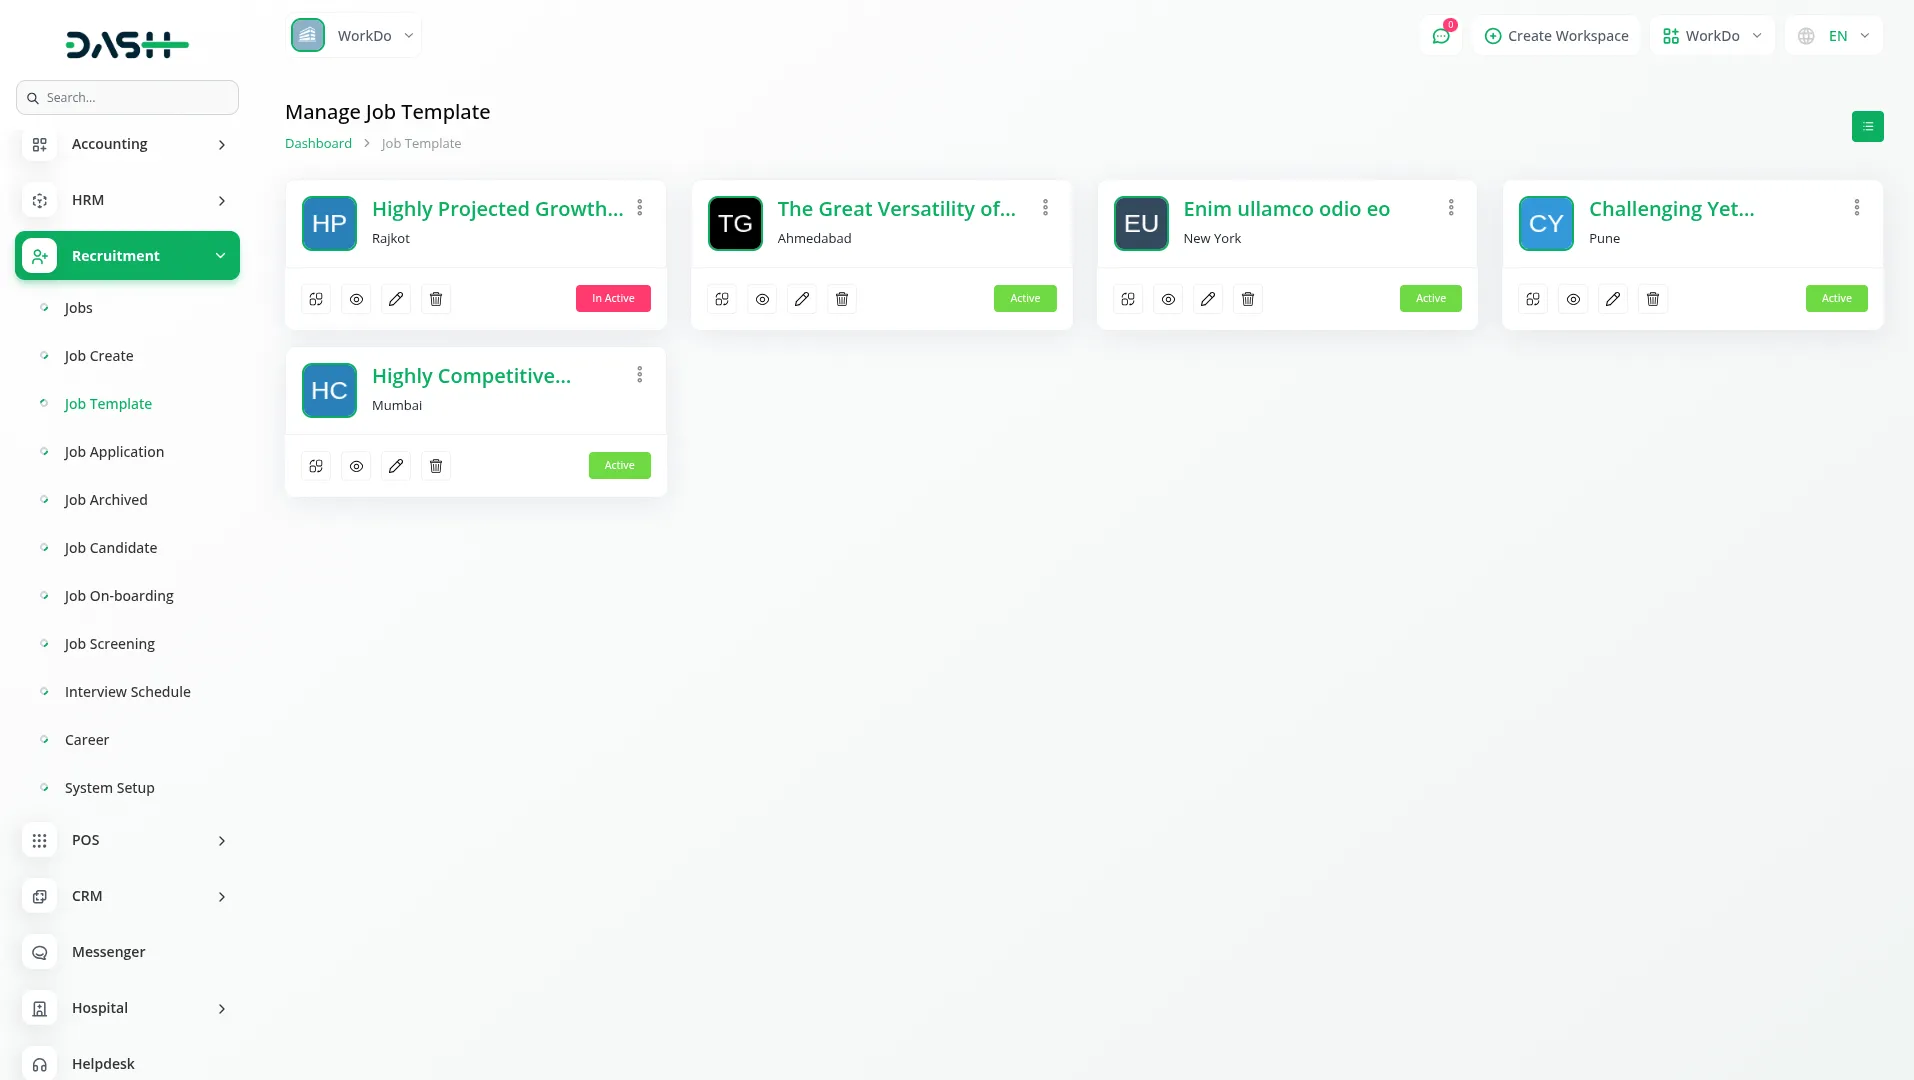Follow the Dashboard breadcrumb link
The height and width of the screenshot is (1080, 1914).
[318, 144]
